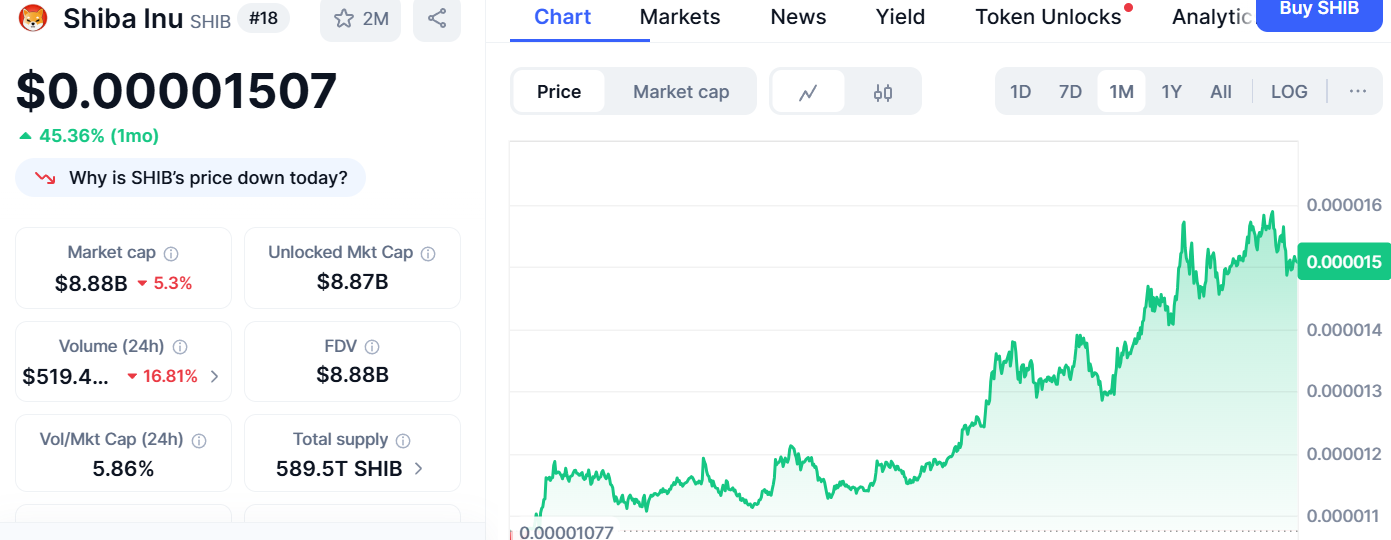
Task: Expand Total supply details chevron
Action: pyautogui.click(x=418, y=468)
